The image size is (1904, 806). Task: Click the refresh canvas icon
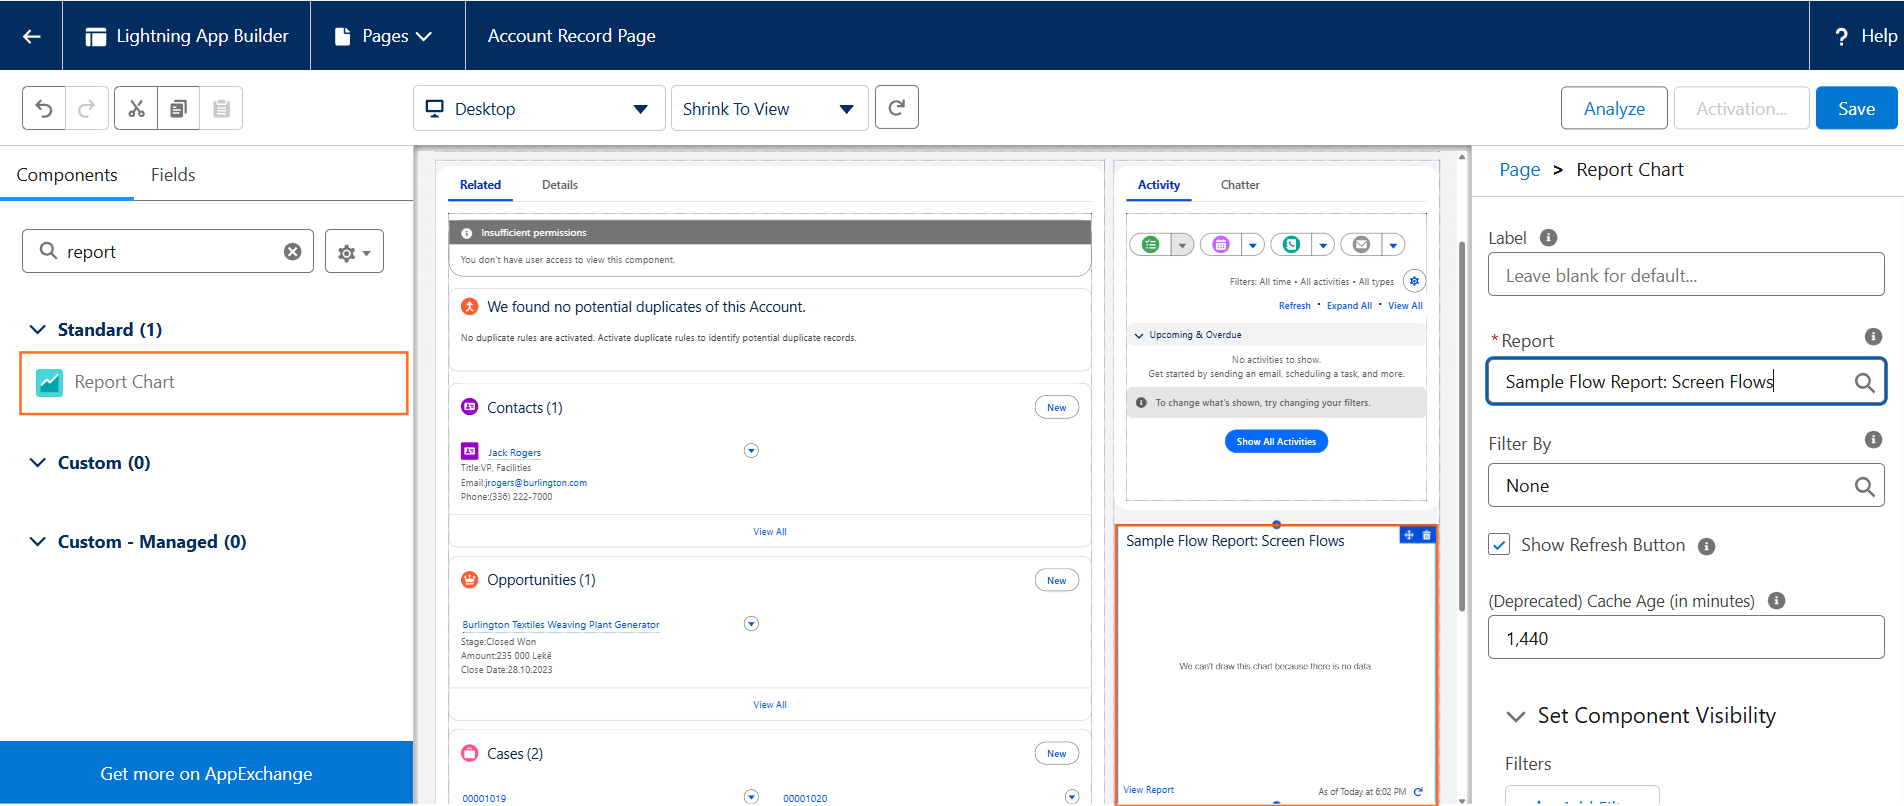click(x=897, y=108)
